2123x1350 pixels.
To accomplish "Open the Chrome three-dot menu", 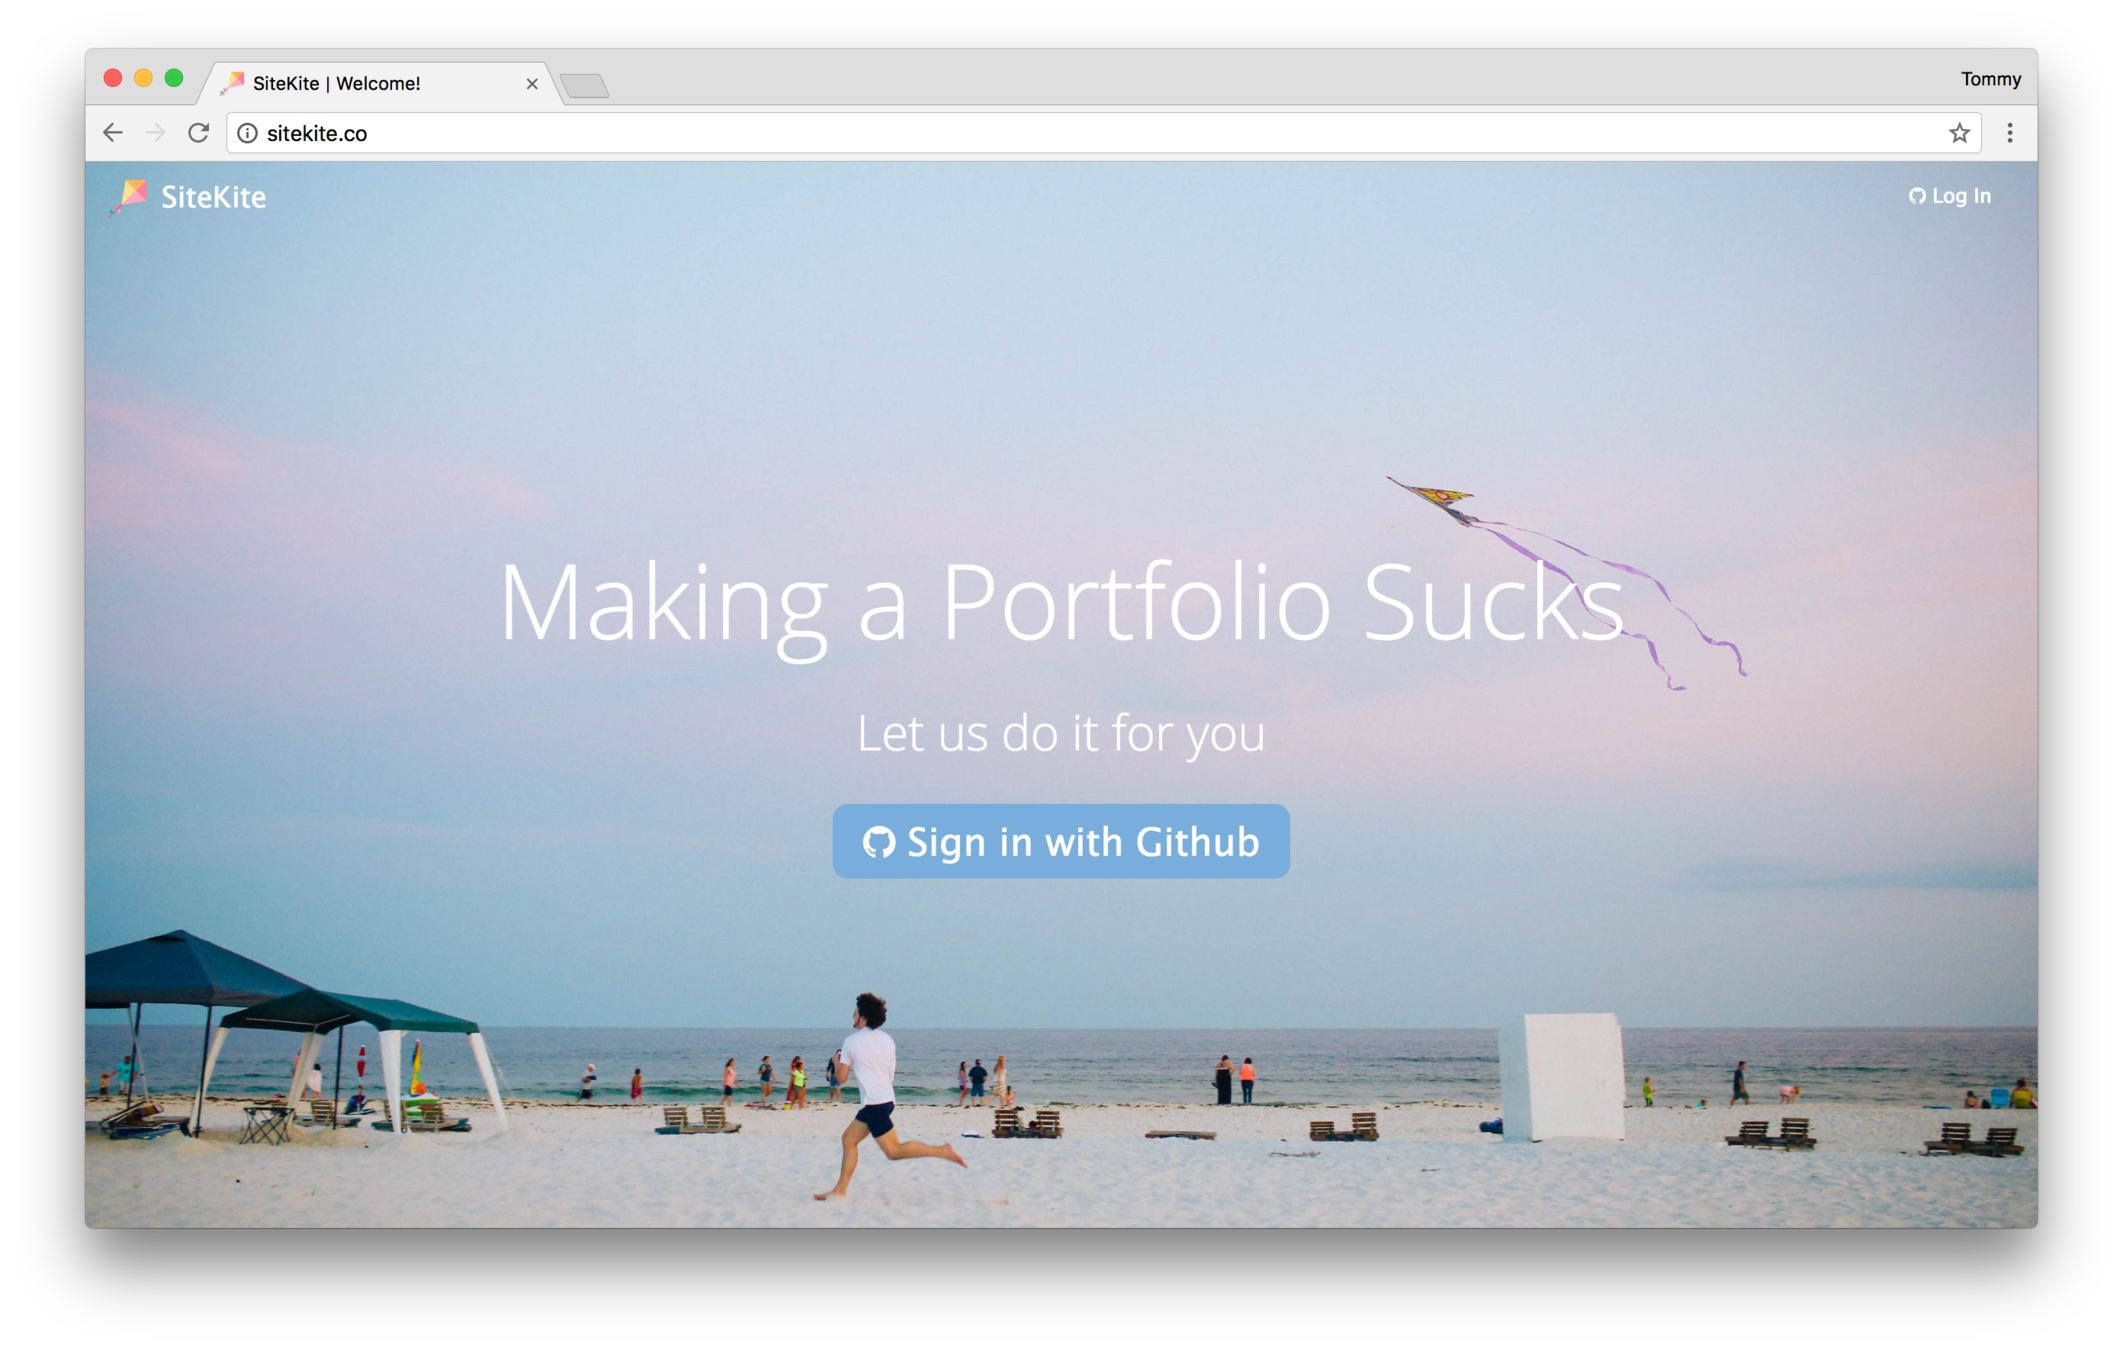I will pos(2009,133).
